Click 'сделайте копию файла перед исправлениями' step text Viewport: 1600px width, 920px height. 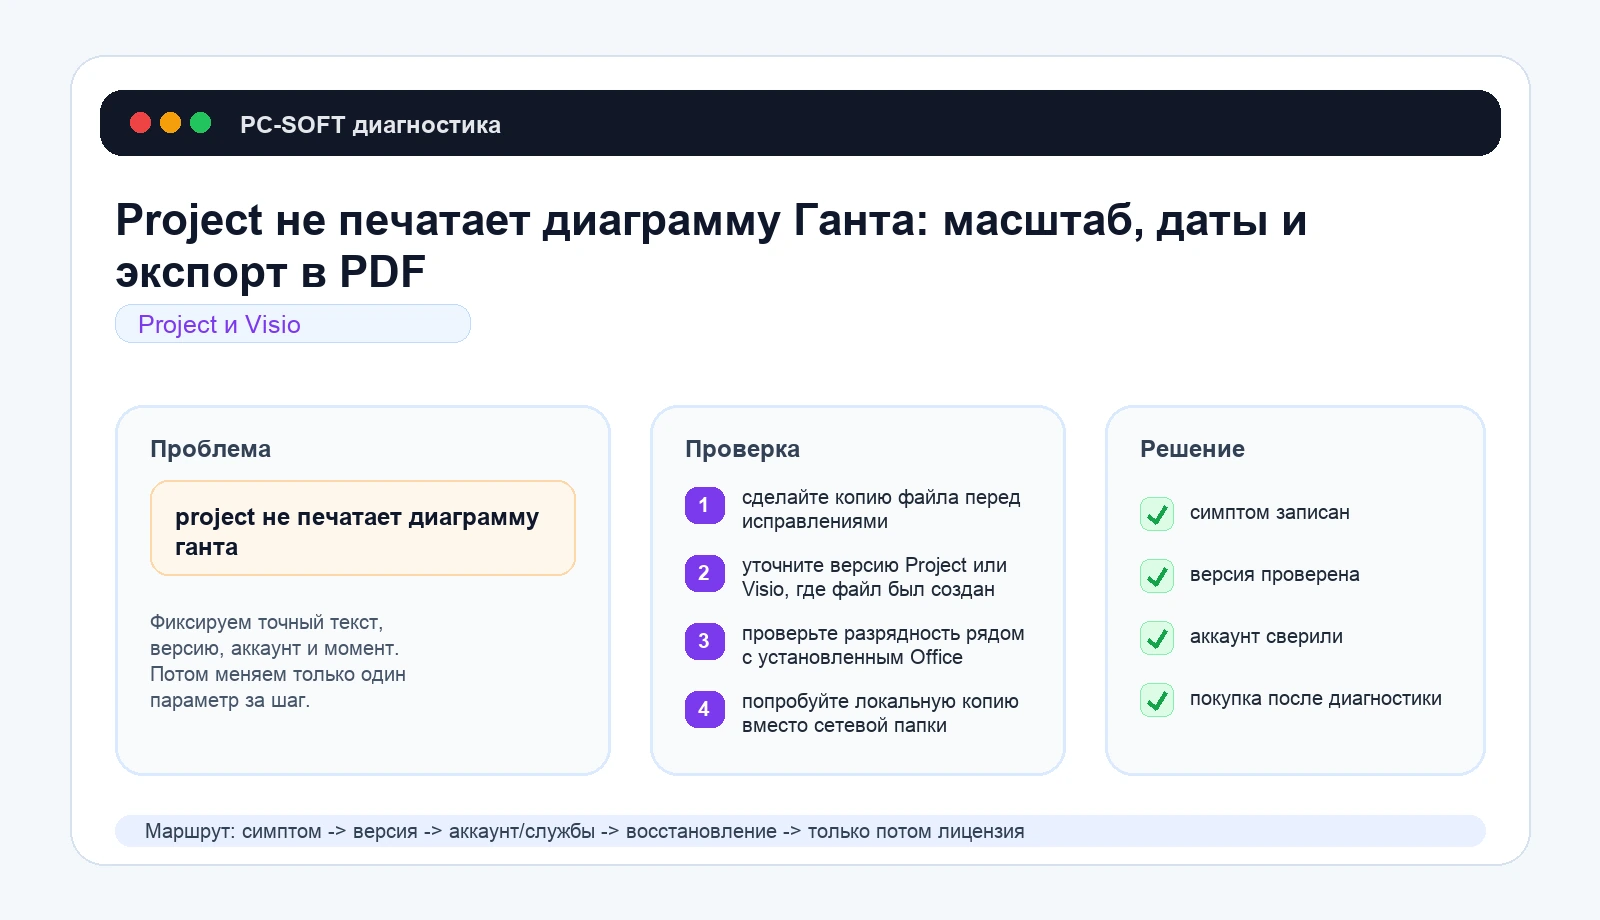[x=881, y=509]
